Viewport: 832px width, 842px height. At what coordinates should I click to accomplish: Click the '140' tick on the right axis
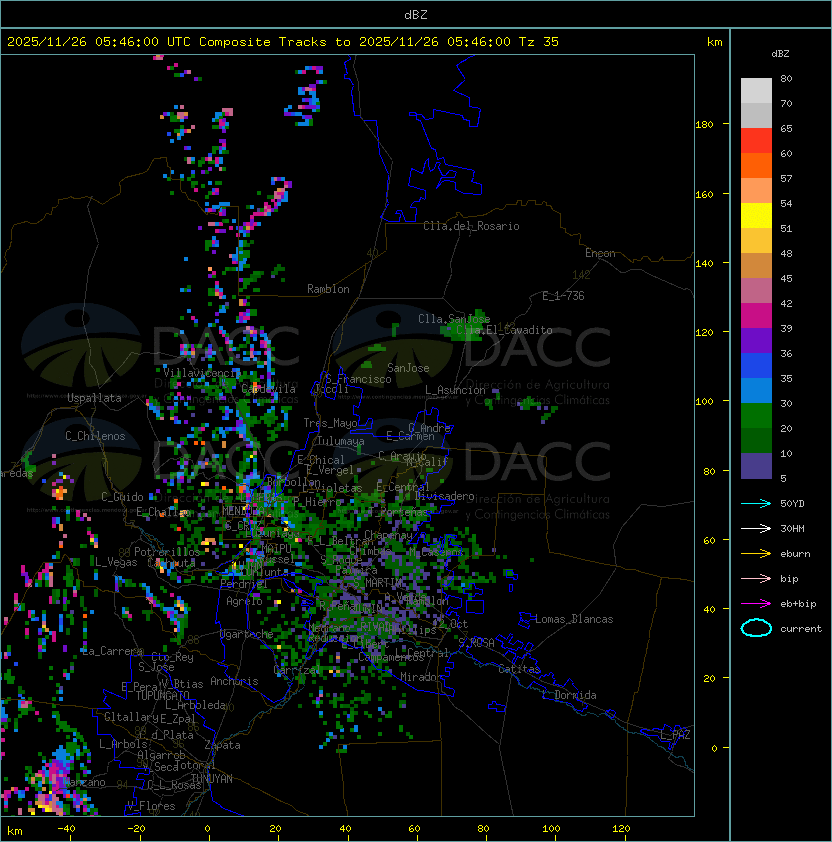point(704,263)
